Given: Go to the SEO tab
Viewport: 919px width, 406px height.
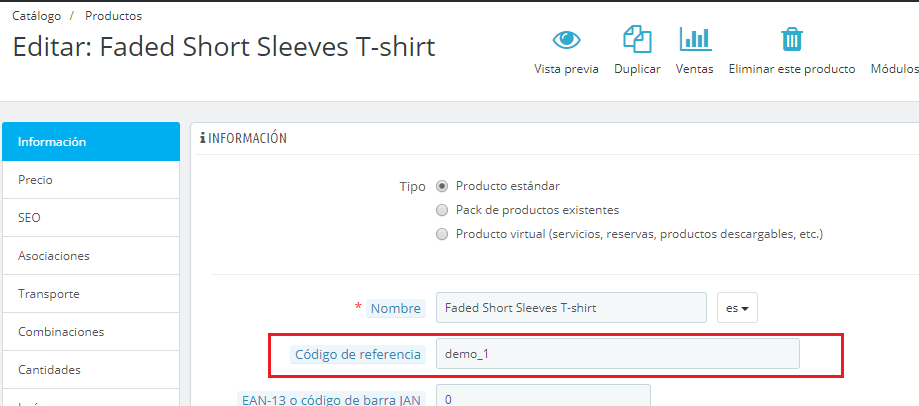Looking at the screenshot, I should pos(90,218).
